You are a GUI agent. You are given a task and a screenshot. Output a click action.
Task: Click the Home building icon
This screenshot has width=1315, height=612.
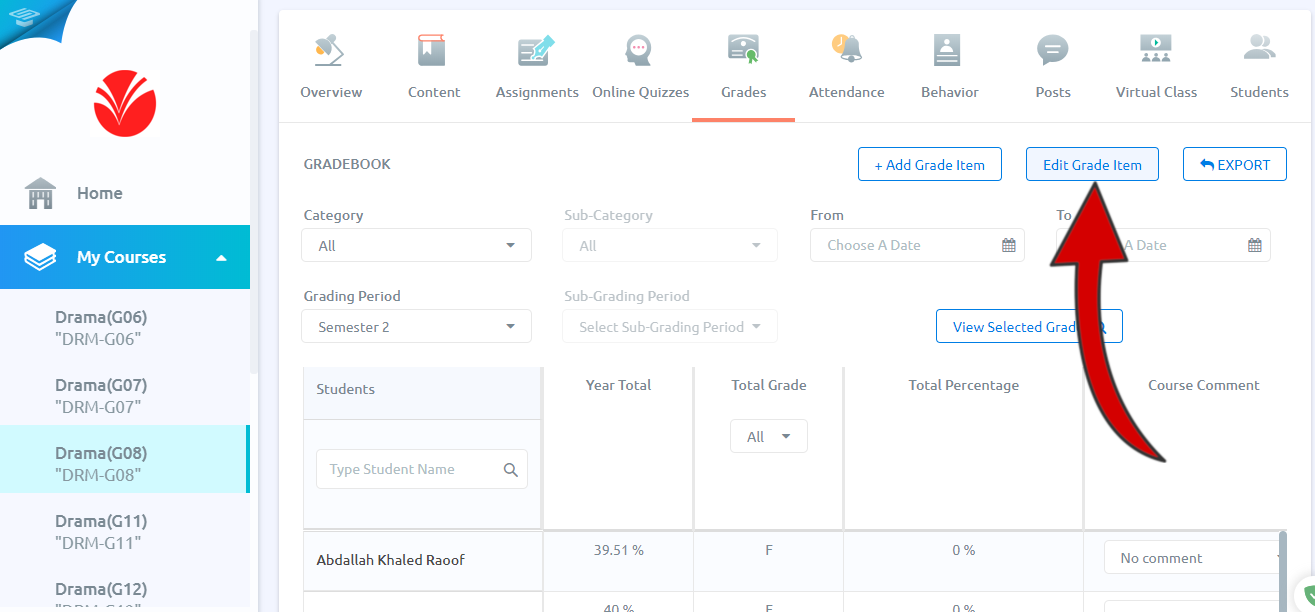point(40,193)
